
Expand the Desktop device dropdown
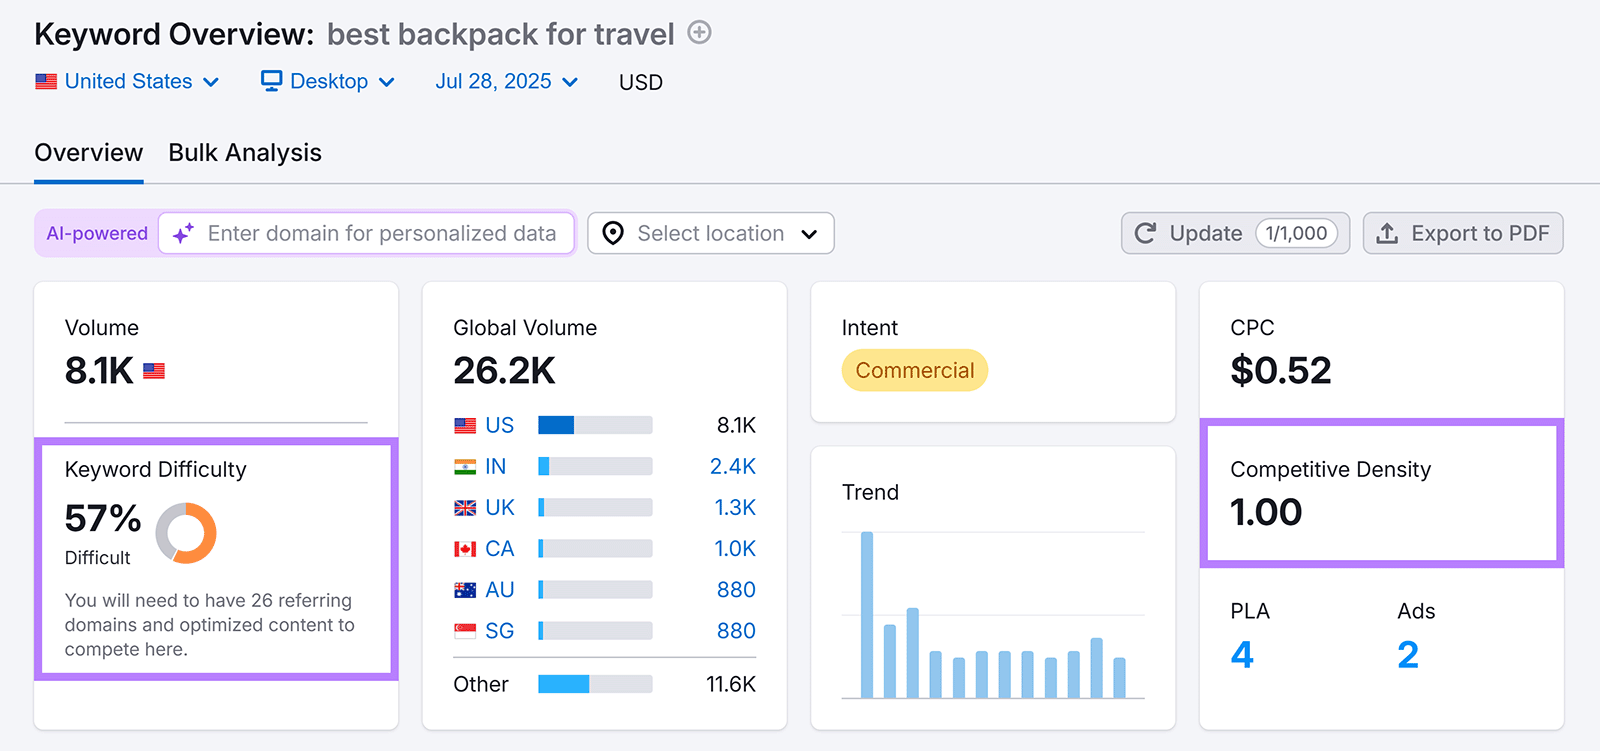pyautogui.click(x=328, y=81)
